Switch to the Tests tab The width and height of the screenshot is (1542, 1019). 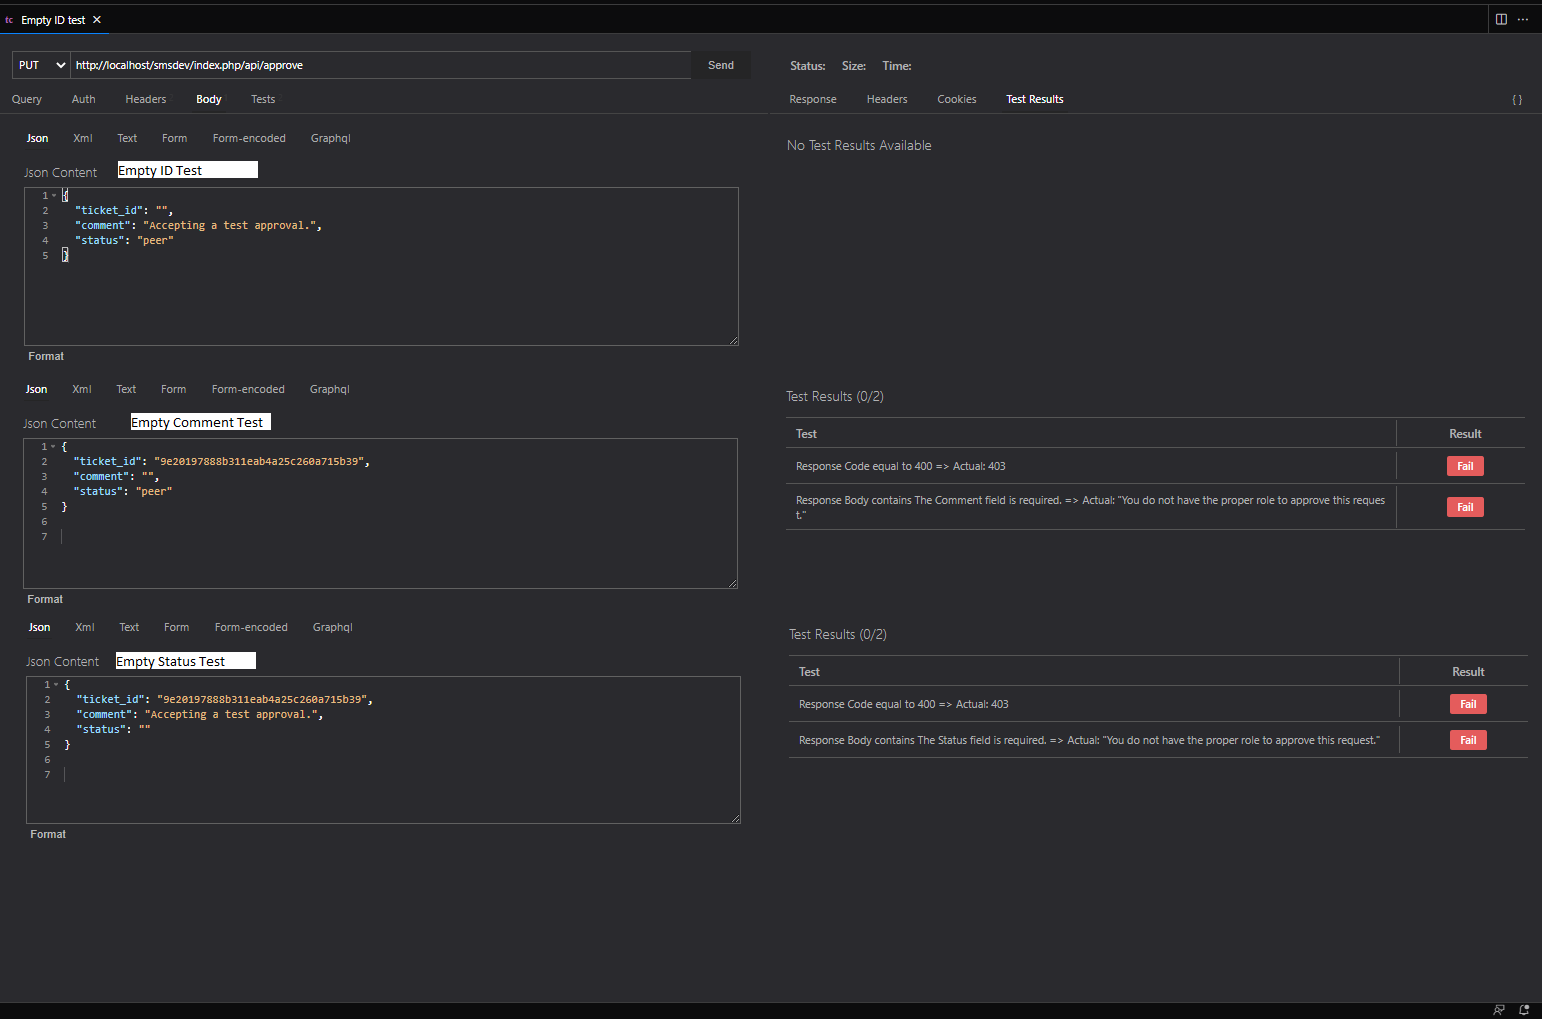(263, 98)
